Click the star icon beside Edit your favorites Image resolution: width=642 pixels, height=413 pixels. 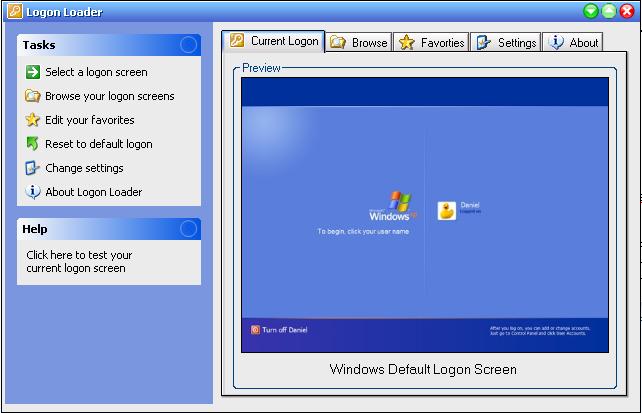pyautogui.click(x=32, y=120)
